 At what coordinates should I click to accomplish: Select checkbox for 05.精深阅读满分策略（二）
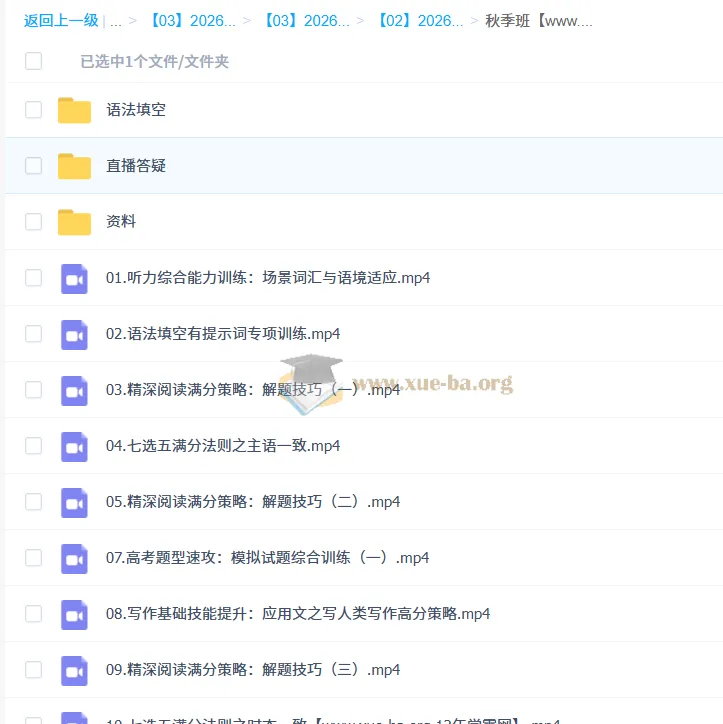(33, 502)
